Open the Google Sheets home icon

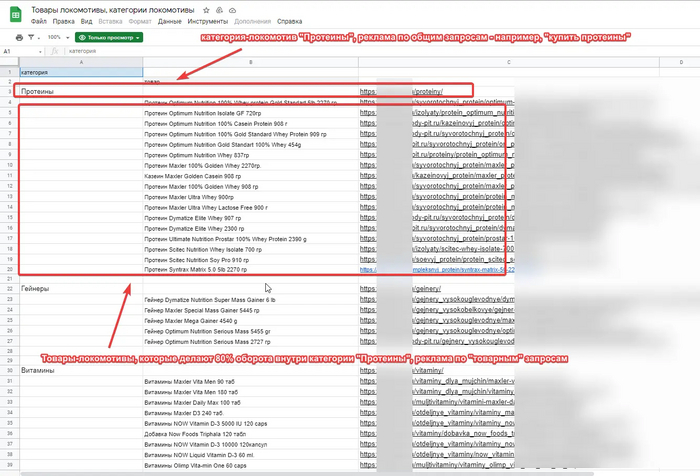pyautogui.click(x=16, y=14)
